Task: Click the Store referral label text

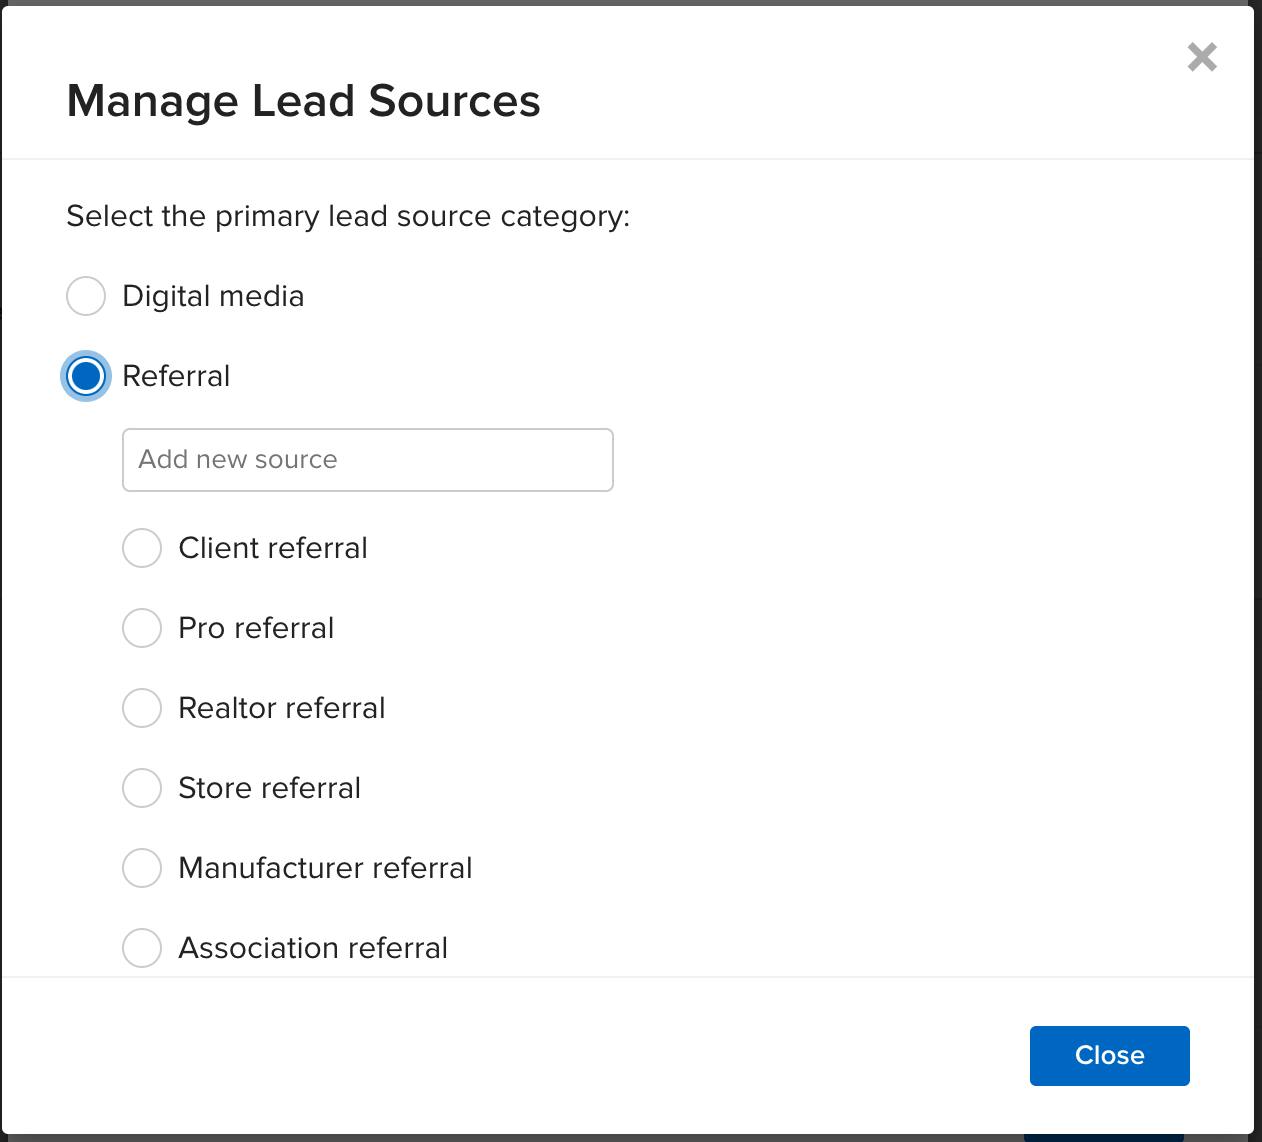Action: (x=268, y=788)
